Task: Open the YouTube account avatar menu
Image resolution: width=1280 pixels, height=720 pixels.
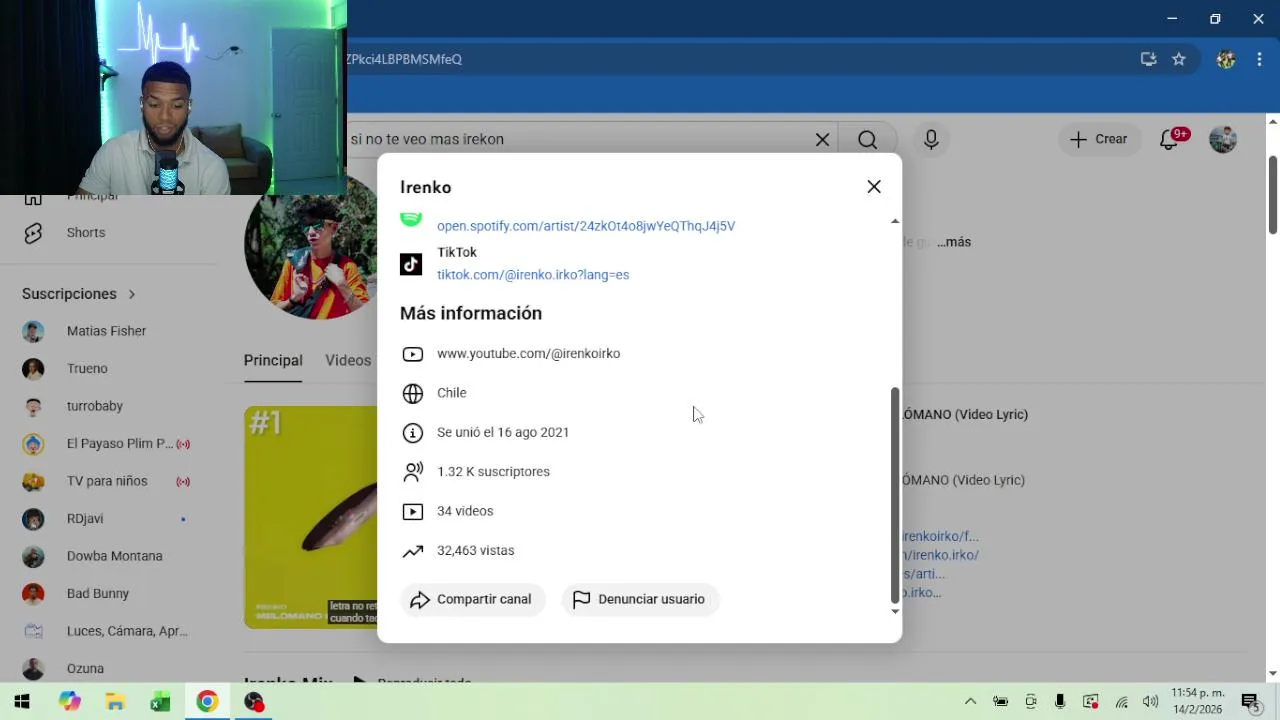Action: pos(1223,139)
